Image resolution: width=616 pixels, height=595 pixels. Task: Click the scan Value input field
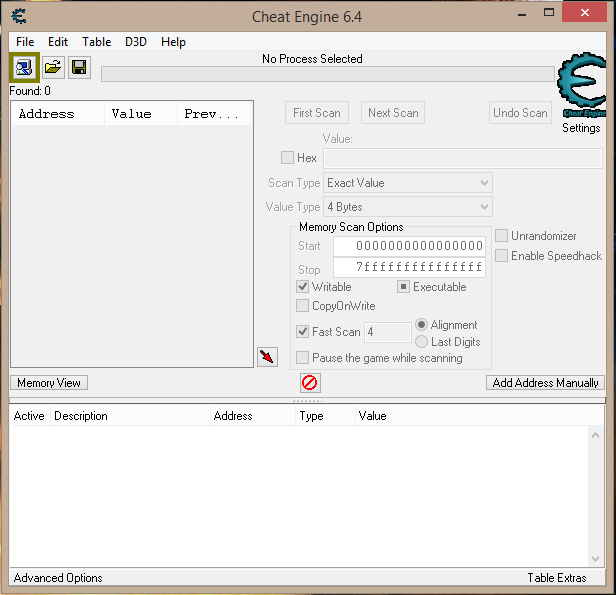pyautogui.click(x=463, y=158)
